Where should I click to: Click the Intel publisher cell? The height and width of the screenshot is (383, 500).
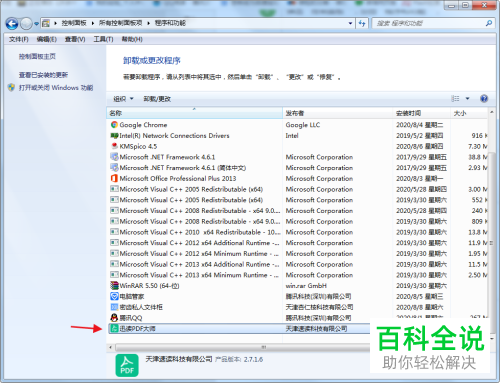(x=292, y=135)
